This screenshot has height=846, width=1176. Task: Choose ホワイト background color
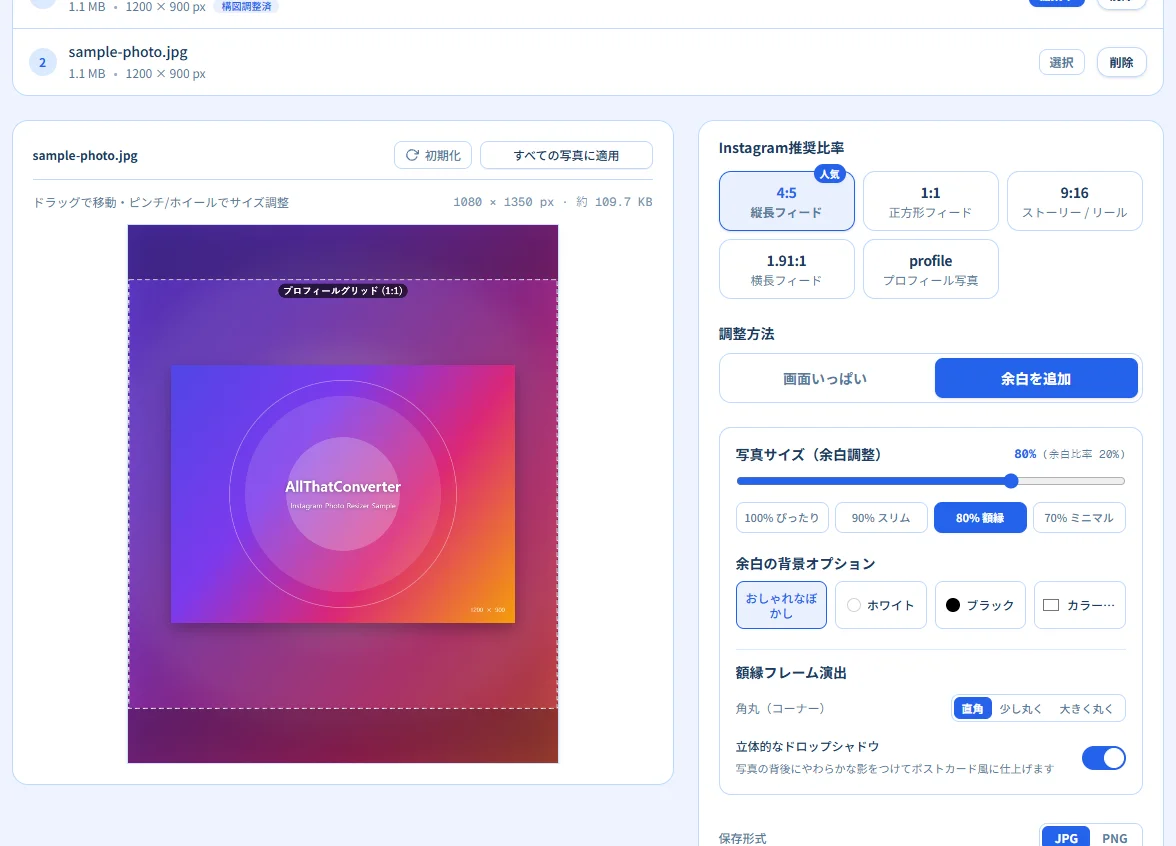coord(881,604)
